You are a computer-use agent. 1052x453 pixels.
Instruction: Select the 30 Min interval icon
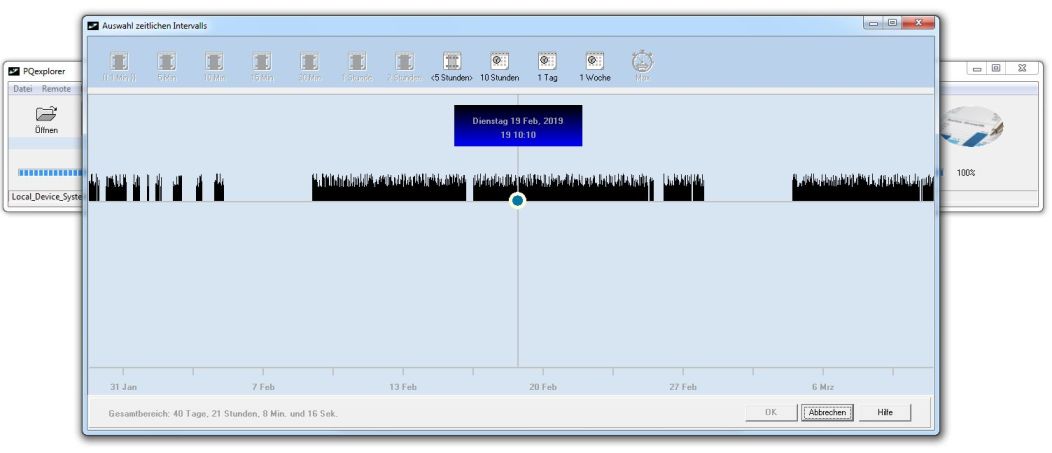(309, 62)
